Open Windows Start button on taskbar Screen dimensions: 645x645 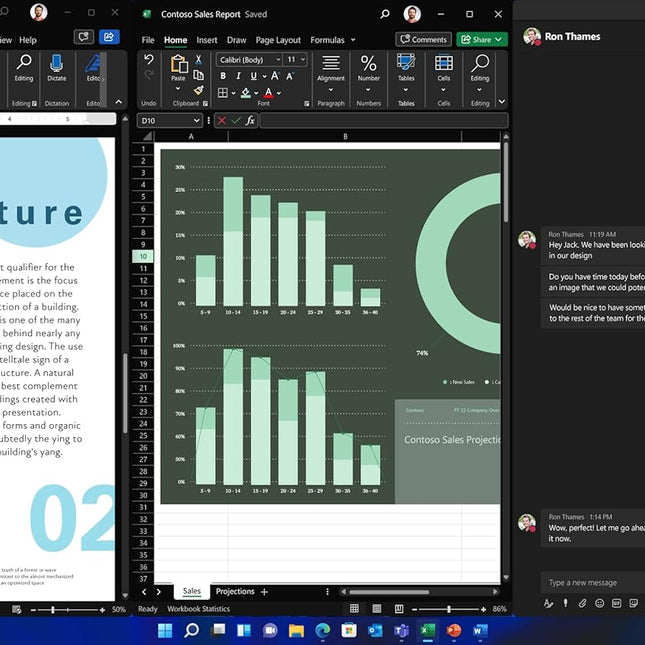(x=165, y=630)
